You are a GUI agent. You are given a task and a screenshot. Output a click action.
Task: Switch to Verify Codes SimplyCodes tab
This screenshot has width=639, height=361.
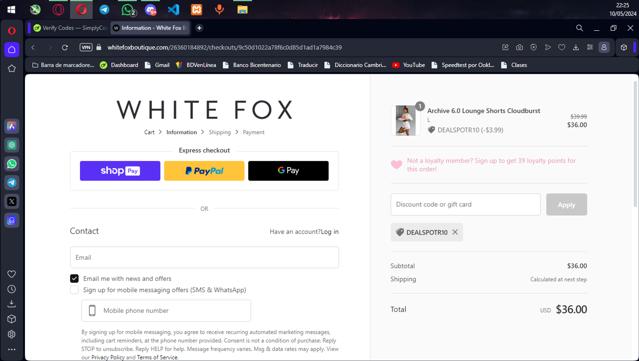69,28
